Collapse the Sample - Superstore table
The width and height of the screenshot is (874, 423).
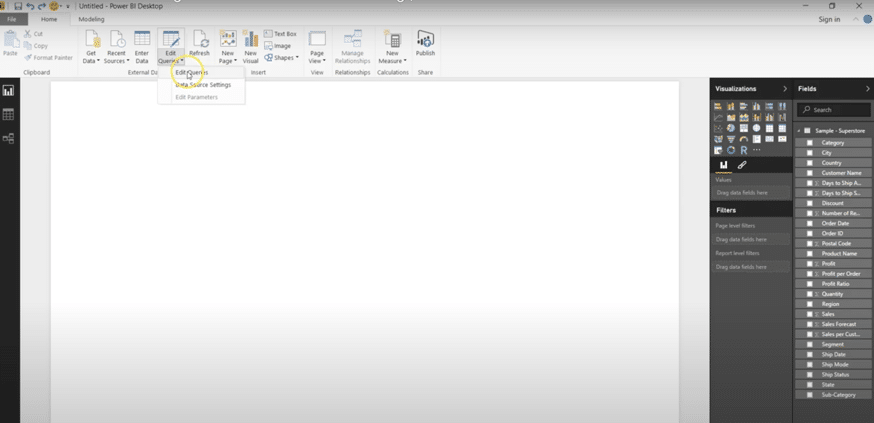tap(799, 130)
